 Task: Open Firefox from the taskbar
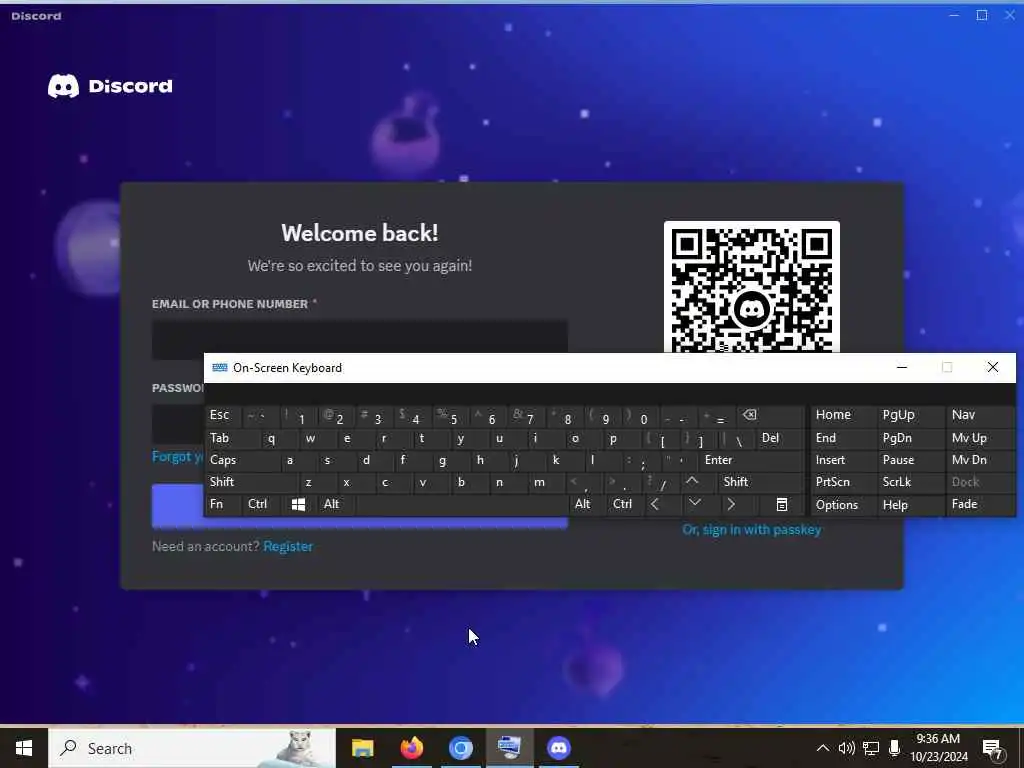pos(411,748)
